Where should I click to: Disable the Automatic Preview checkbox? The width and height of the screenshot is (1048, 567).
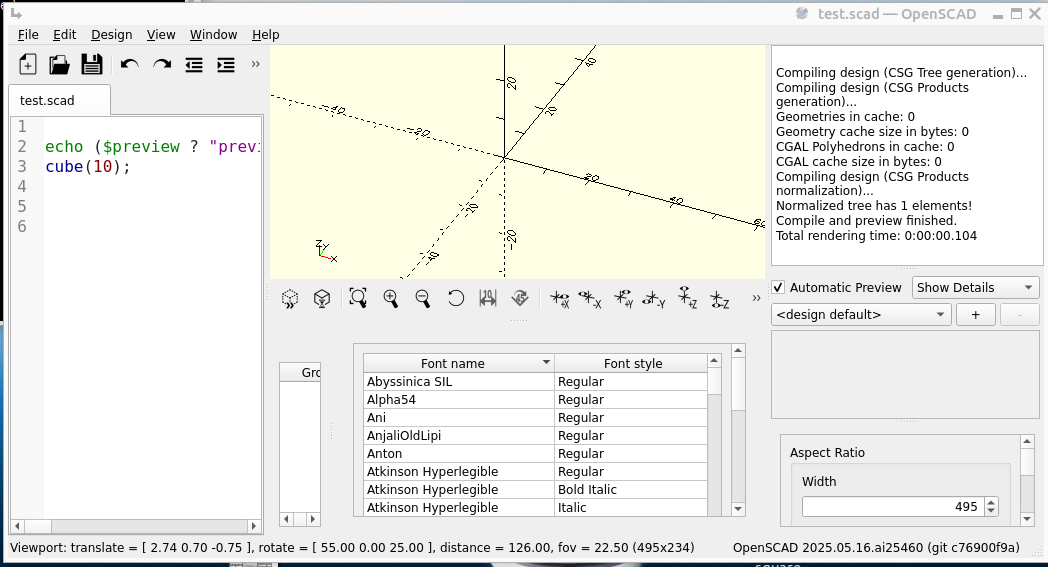coord(779,288)
